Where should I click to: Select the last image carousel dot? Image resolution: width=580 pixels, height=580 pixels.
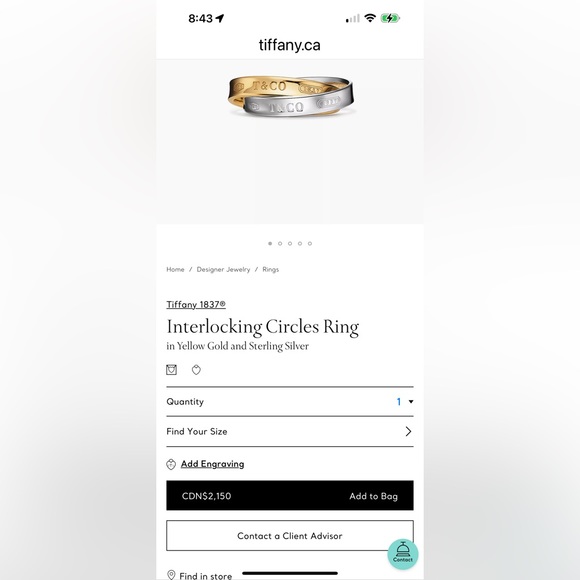[x=310, y=243]
